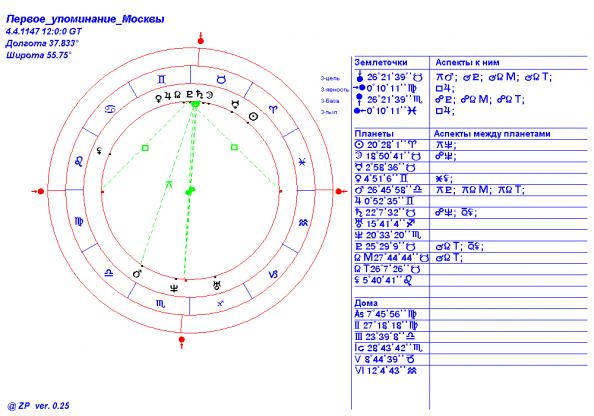Select the Saturn position 22°7'32'' row

(385, 213)
